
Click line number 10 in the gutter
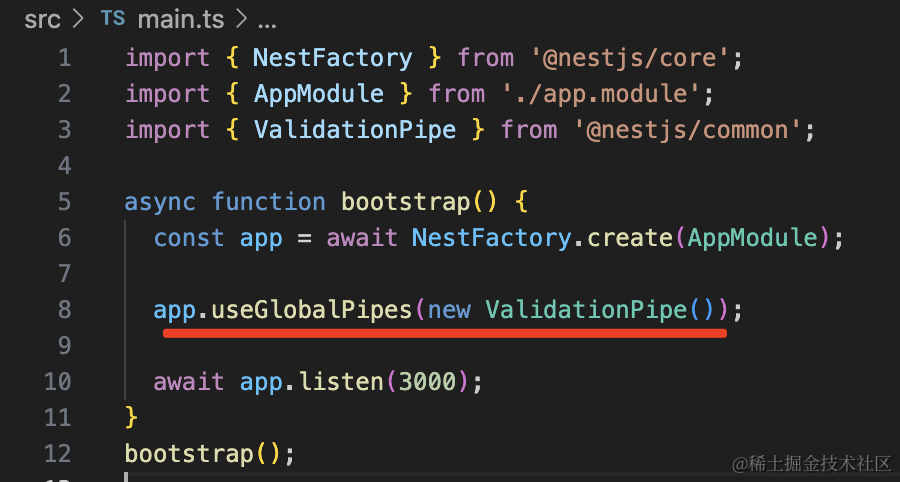pyautogui.click(x=58, y=382)
